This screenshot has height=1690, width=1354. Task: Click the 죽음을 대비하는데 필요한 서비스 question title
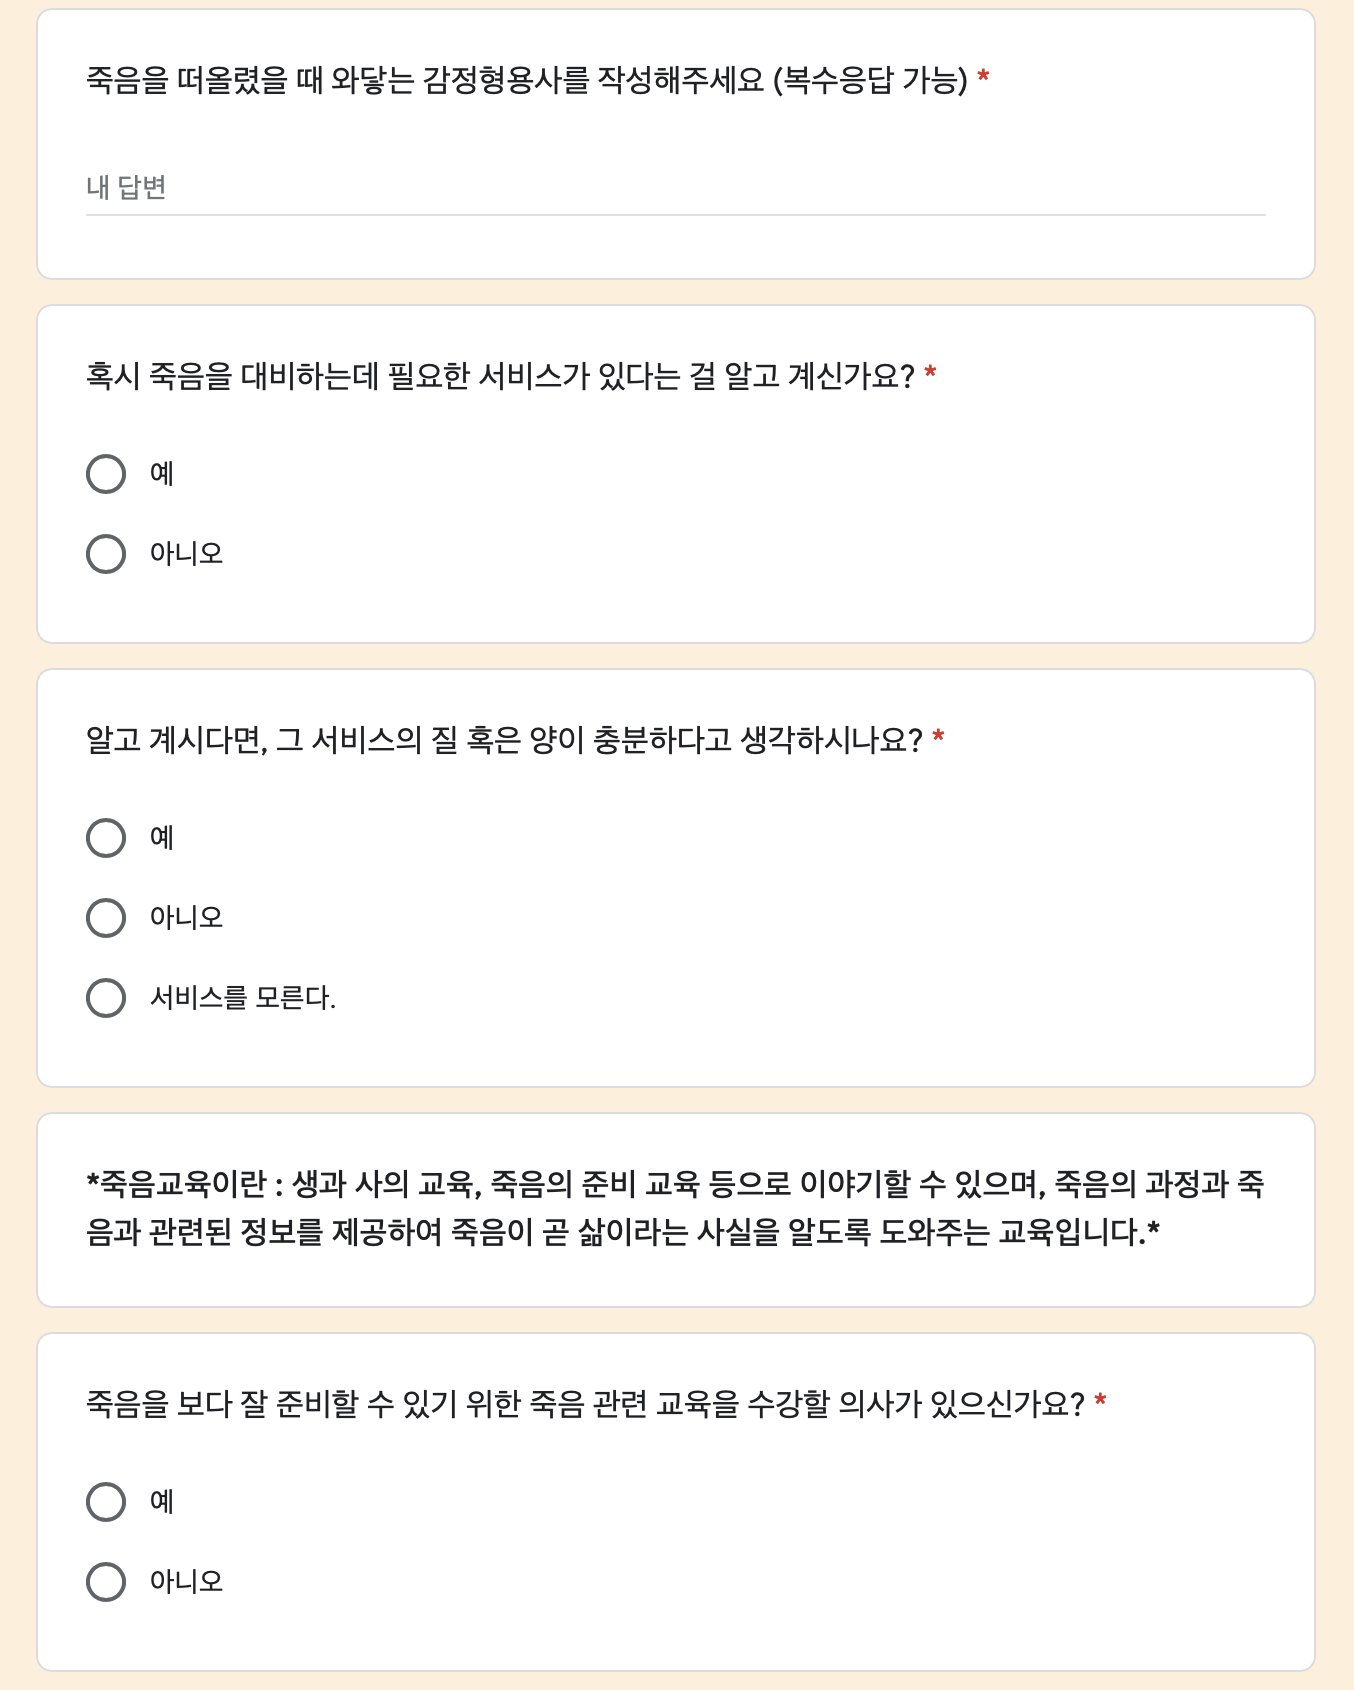point(500,377)
